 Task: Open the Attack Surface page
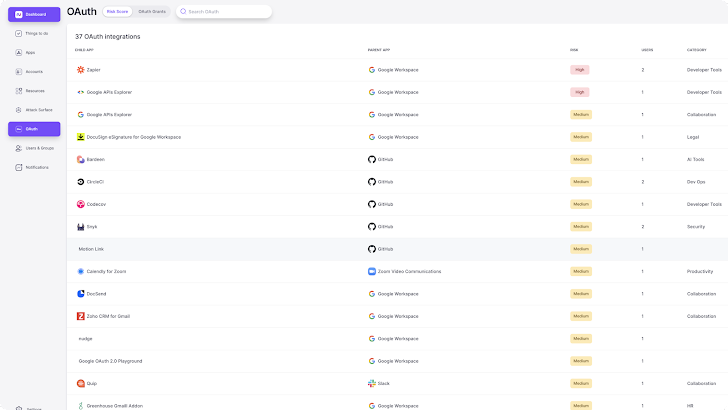pyautogui.click(x=37, y=109)
